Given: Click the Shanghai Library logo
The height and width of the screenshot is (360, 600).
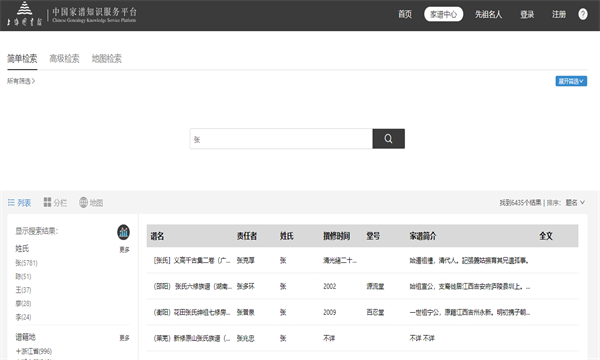Looking at the screenshot, I should 24,14.
